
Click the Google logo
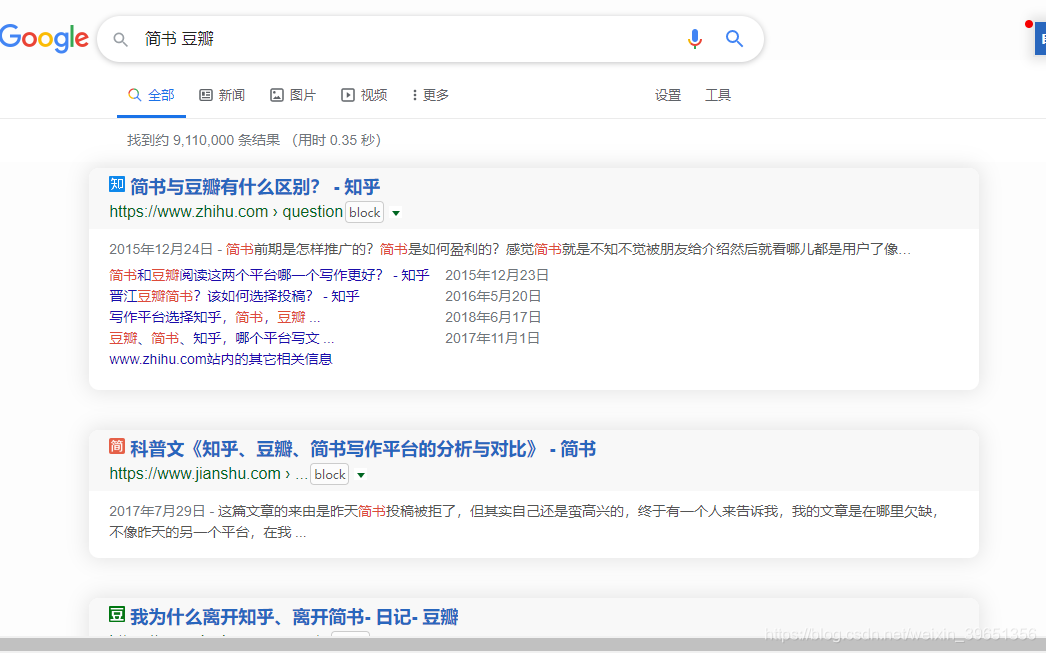(x=44, y=38)
